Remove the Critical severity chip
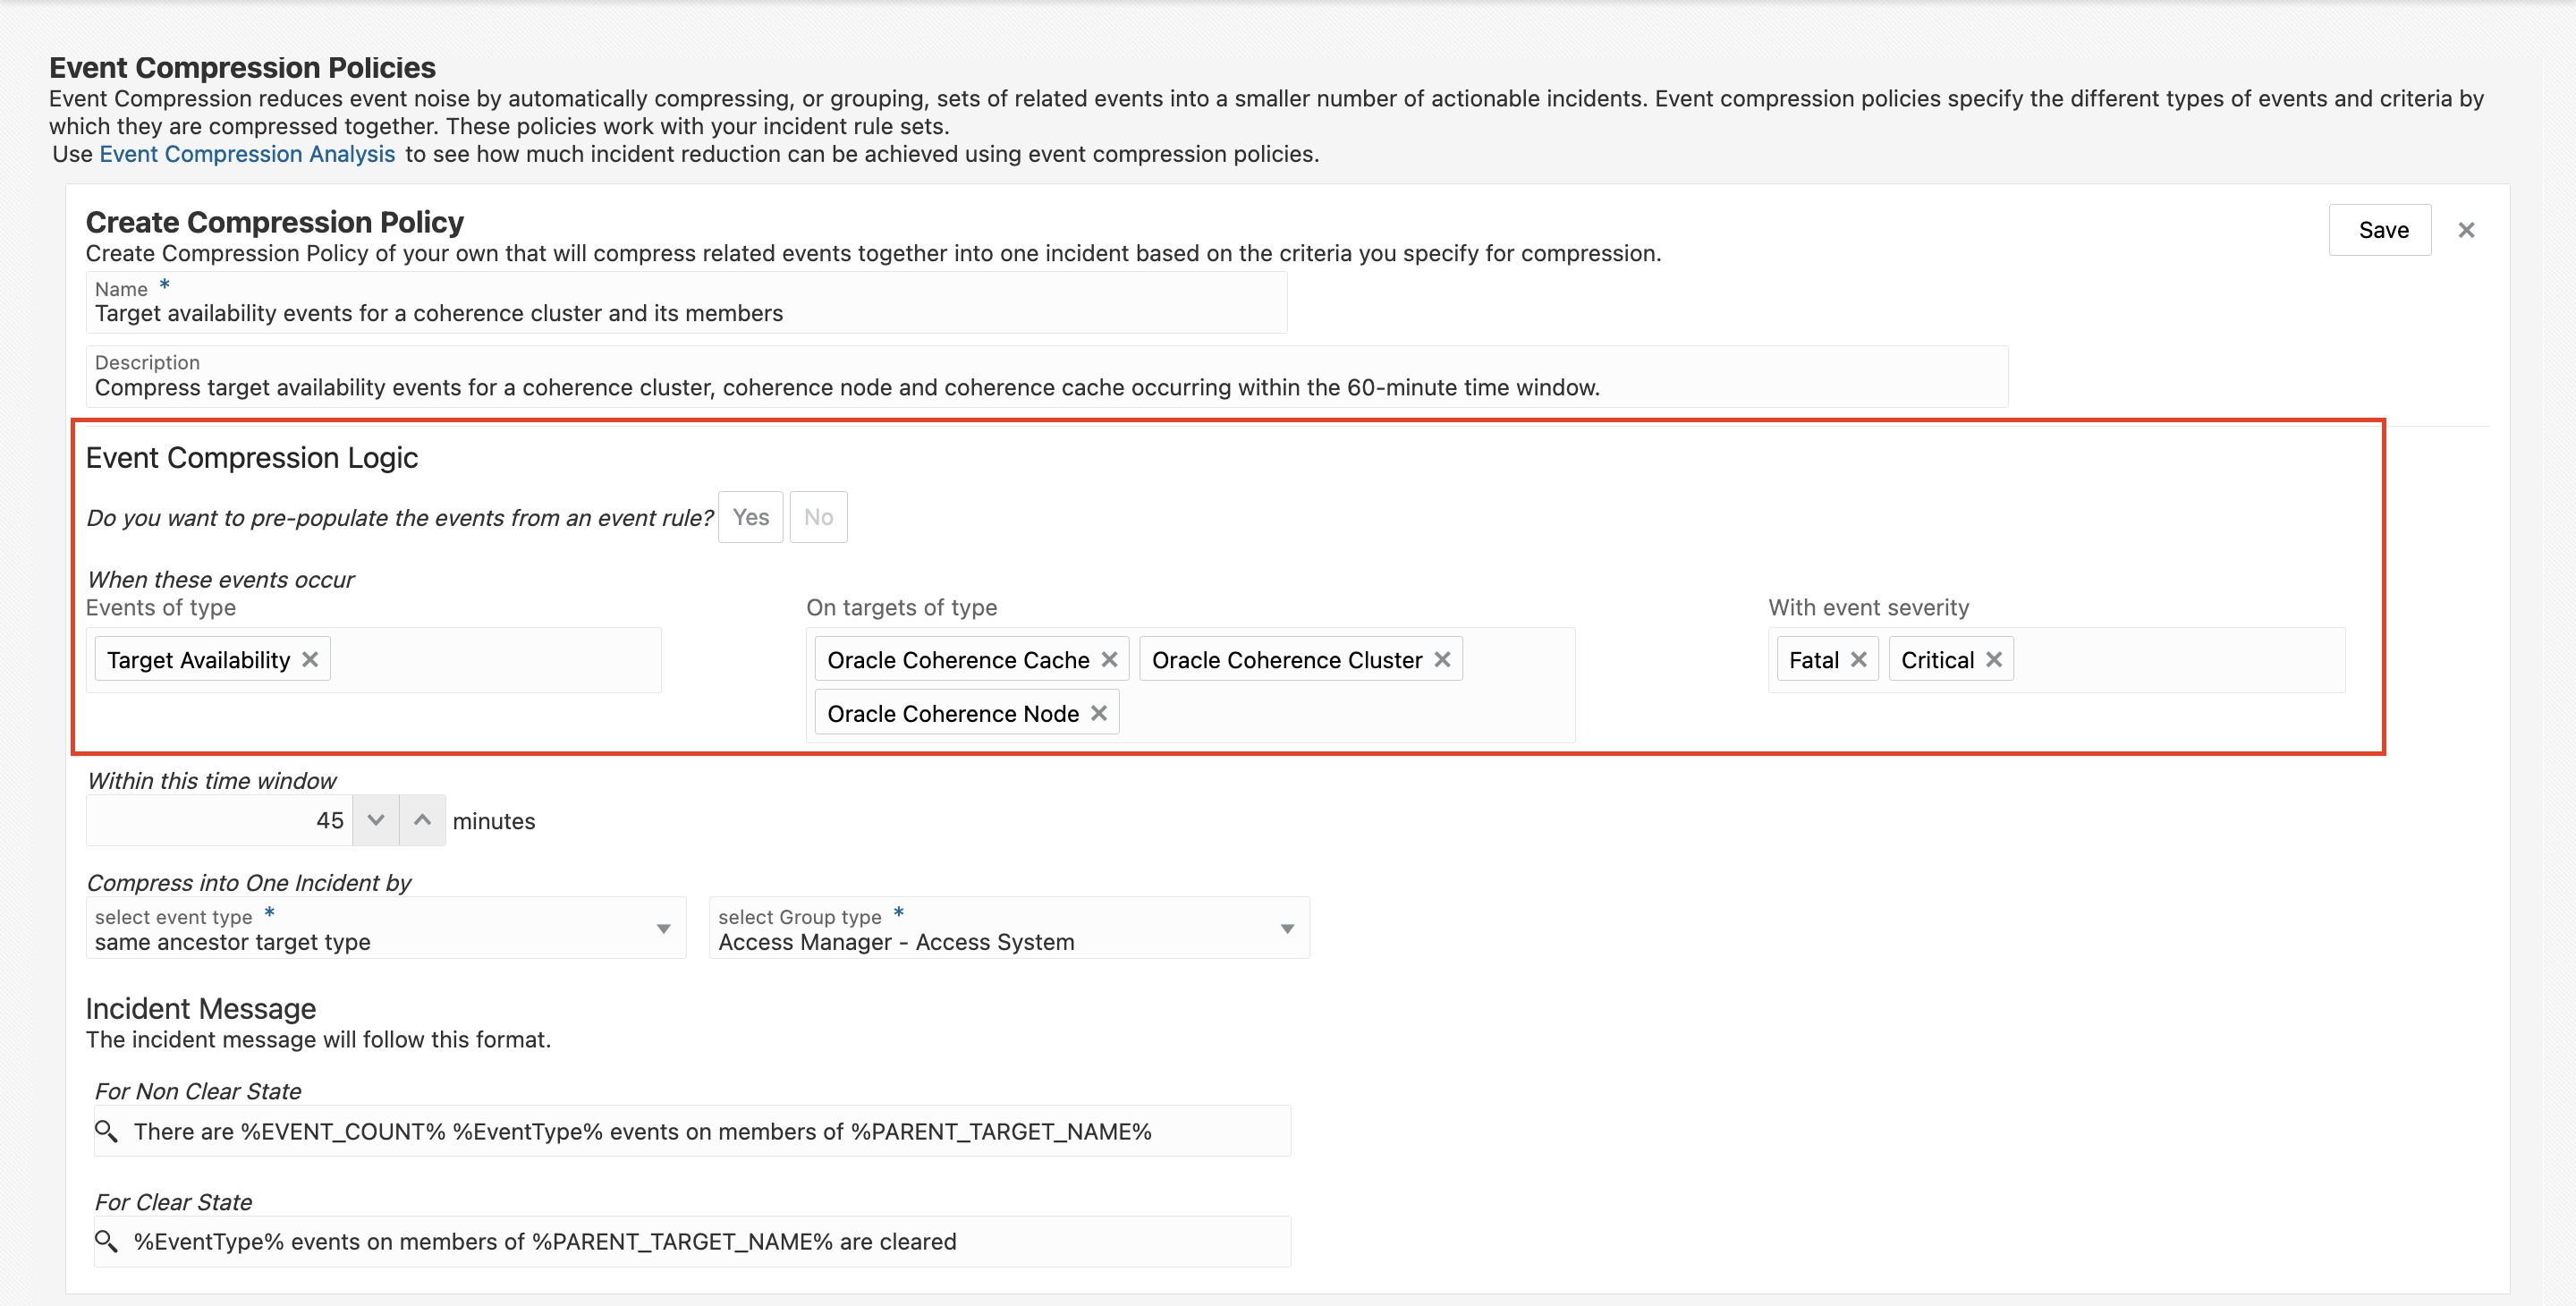This screenshot has height=1306, width=2576. pos(1994,660)
